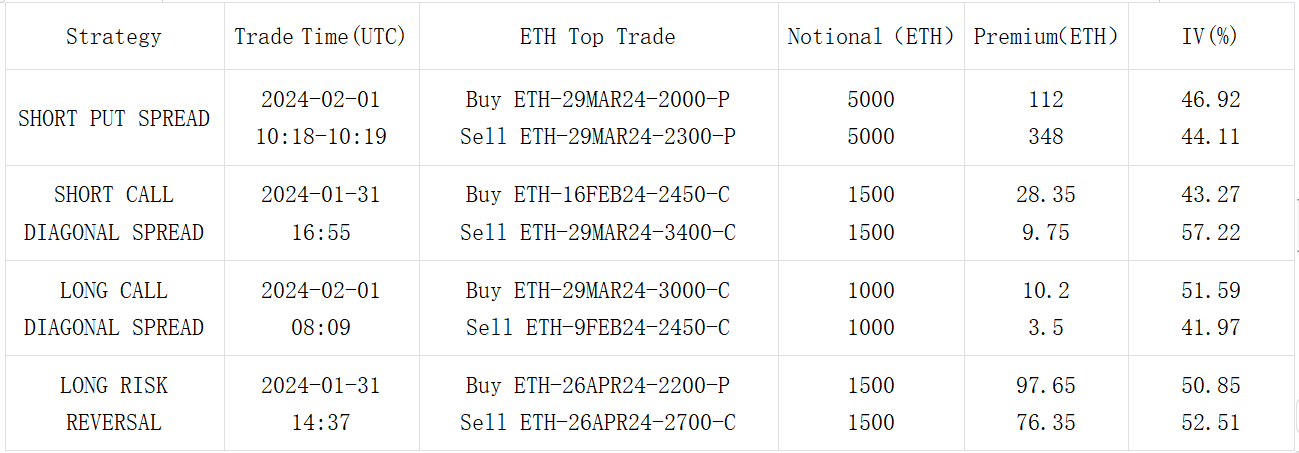Image resolution: width=1299 pixels, height=453 pixels.
Task: Click the Notional (ETH) column header
Action: point(869,37)
